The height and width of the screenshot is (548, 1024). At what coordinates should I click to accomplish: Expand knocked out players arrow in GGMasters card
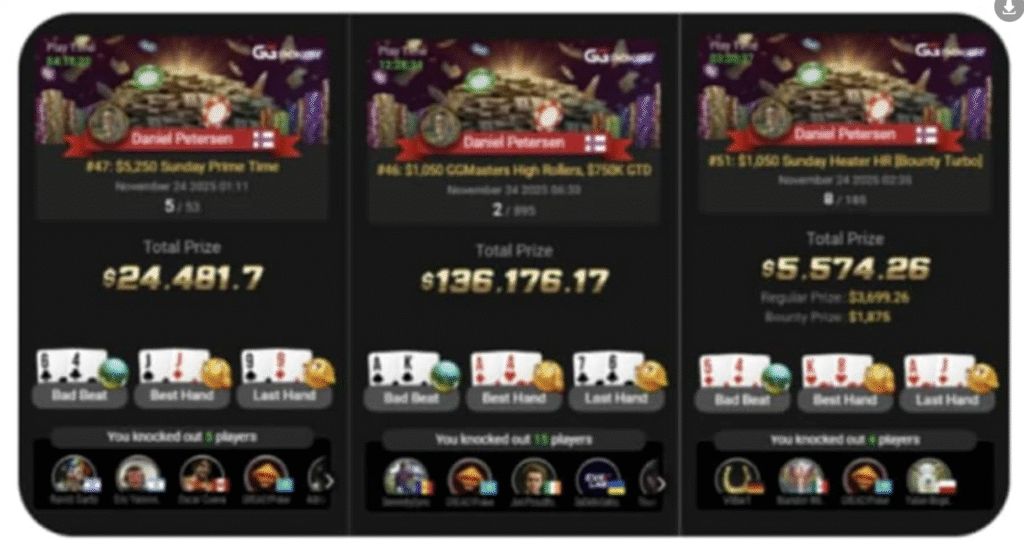[x=660, y=484]
